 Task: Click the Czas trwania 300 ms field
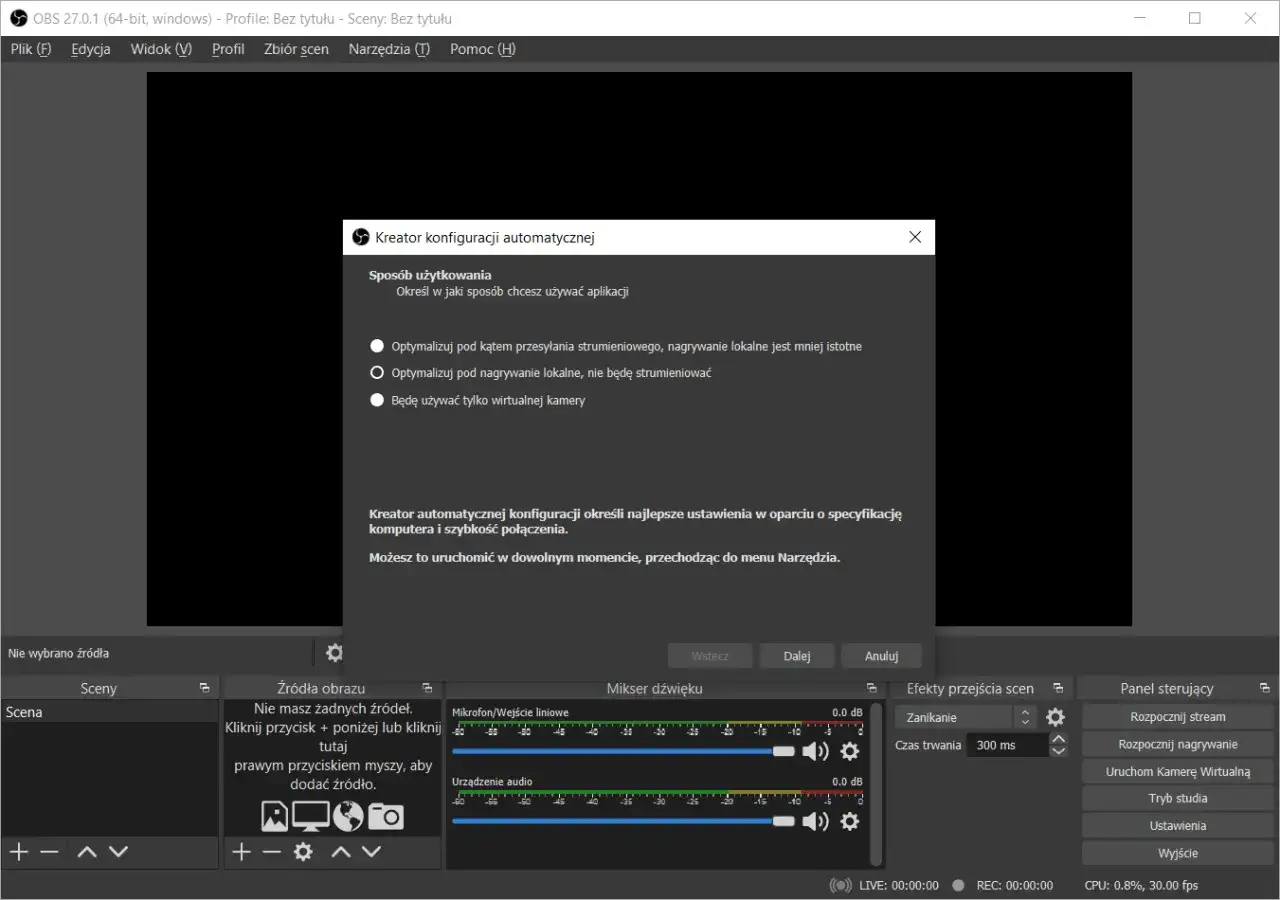pos(1007,745)
